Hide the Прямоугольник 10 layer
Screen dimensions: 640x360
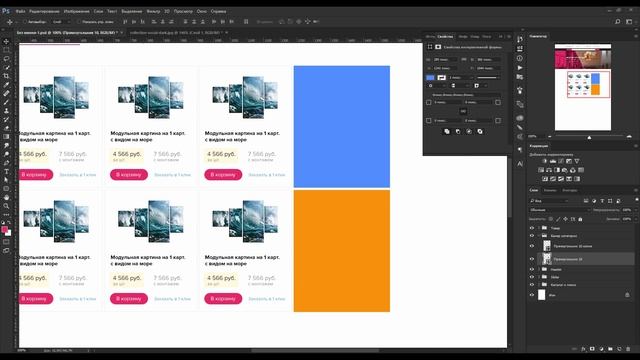pos(531,259)
